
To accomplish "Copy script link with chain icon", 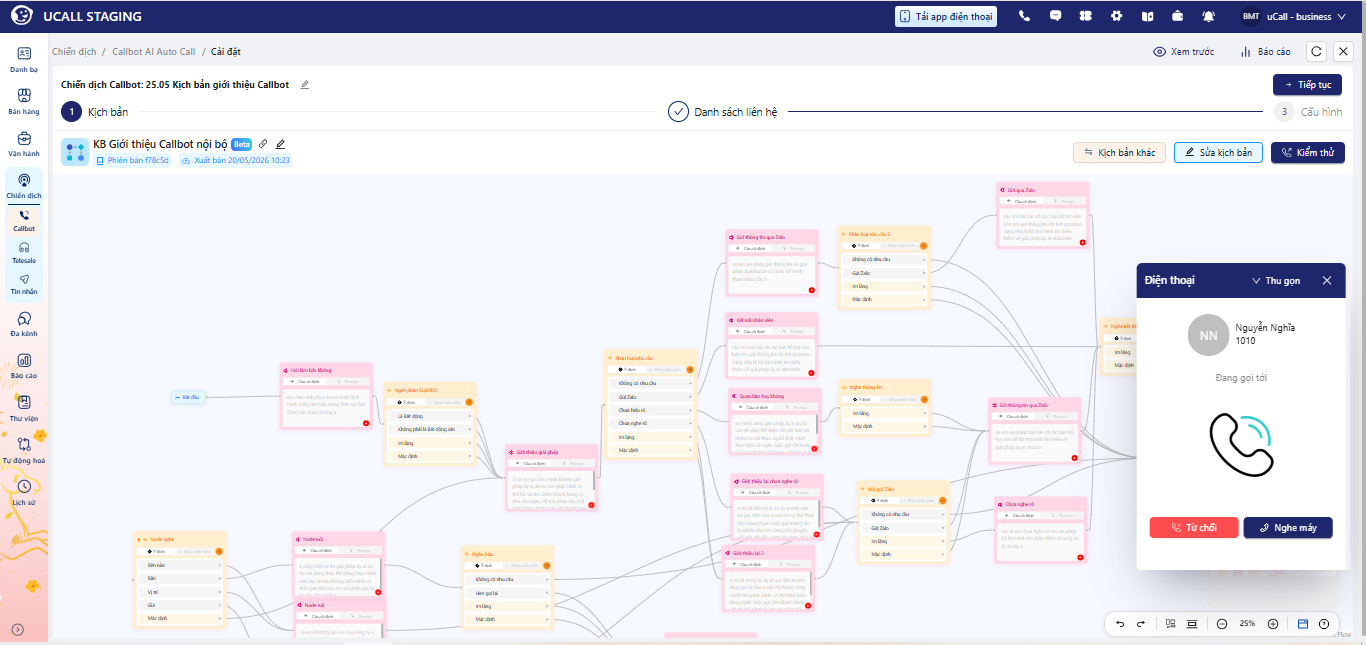I will coord(263,144).
